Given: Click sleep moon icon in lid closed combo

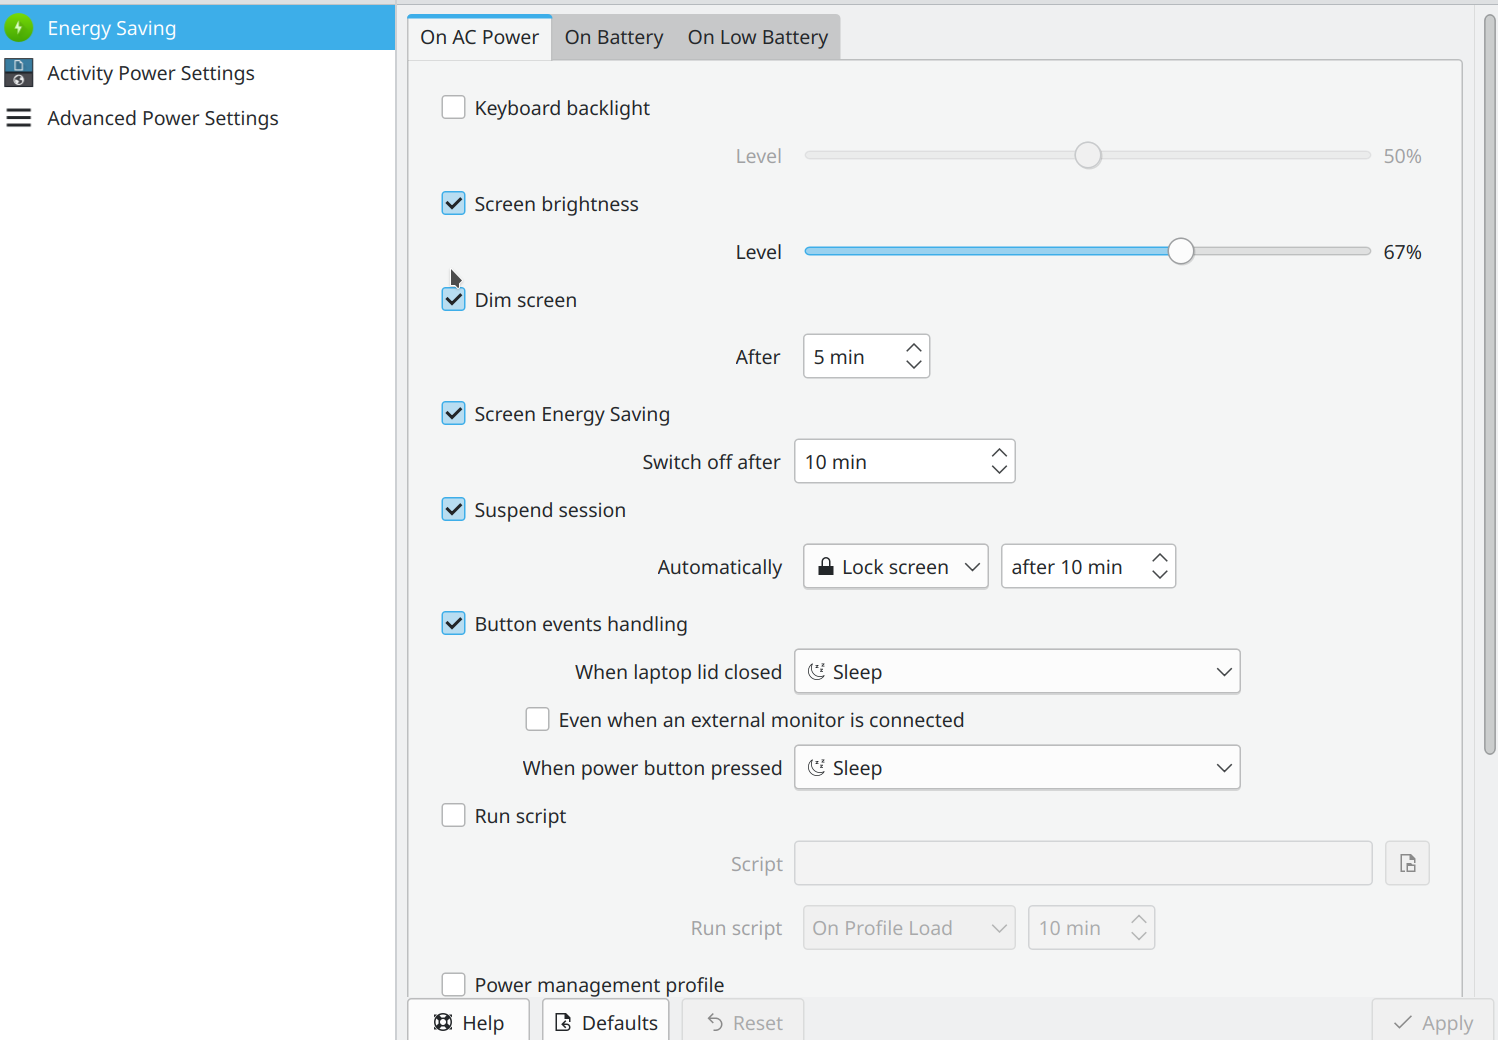Looking at the screenshot, I should tap(817, 671).
